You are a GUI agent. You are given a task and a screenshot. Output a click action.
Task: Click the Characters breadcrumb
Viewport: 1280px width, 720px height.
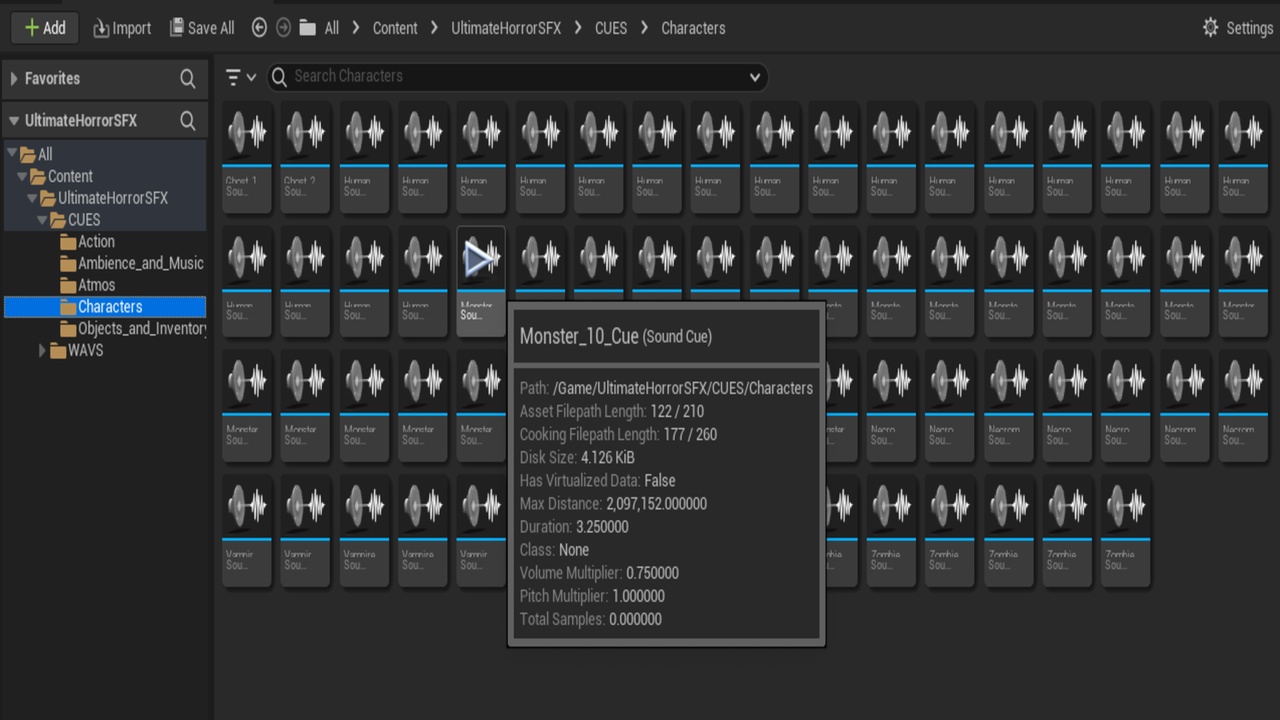693,28
